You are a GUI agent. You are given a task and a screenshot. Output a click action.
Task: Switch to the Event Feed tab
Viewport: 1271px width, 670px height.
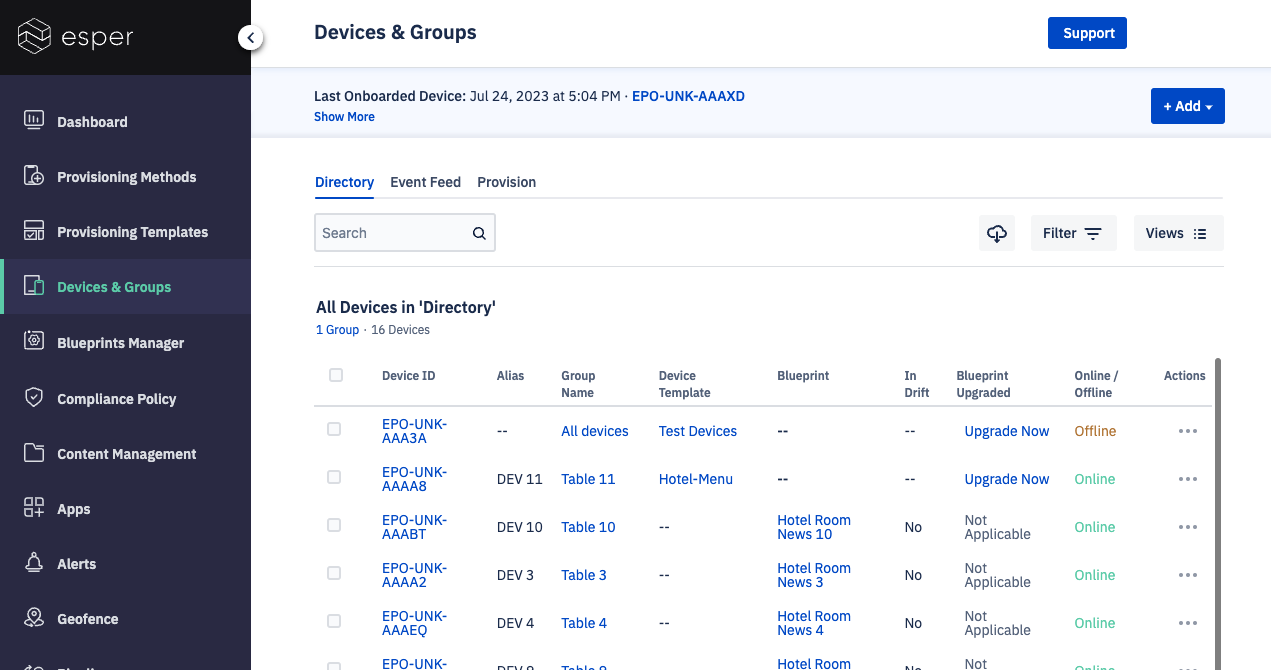[425, 182]
